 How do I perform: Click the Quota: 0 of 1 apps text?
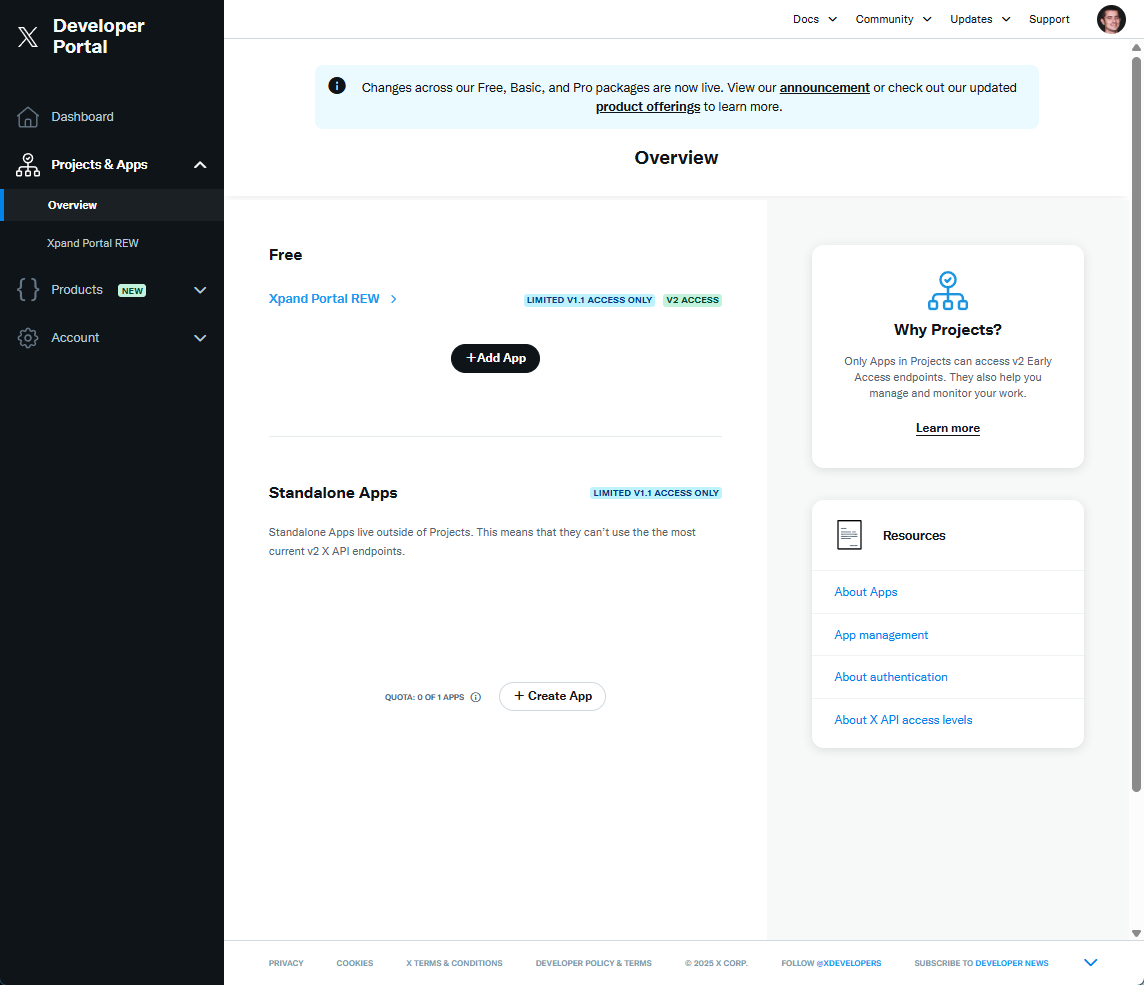pyautogui.click(x=425, y=697)
